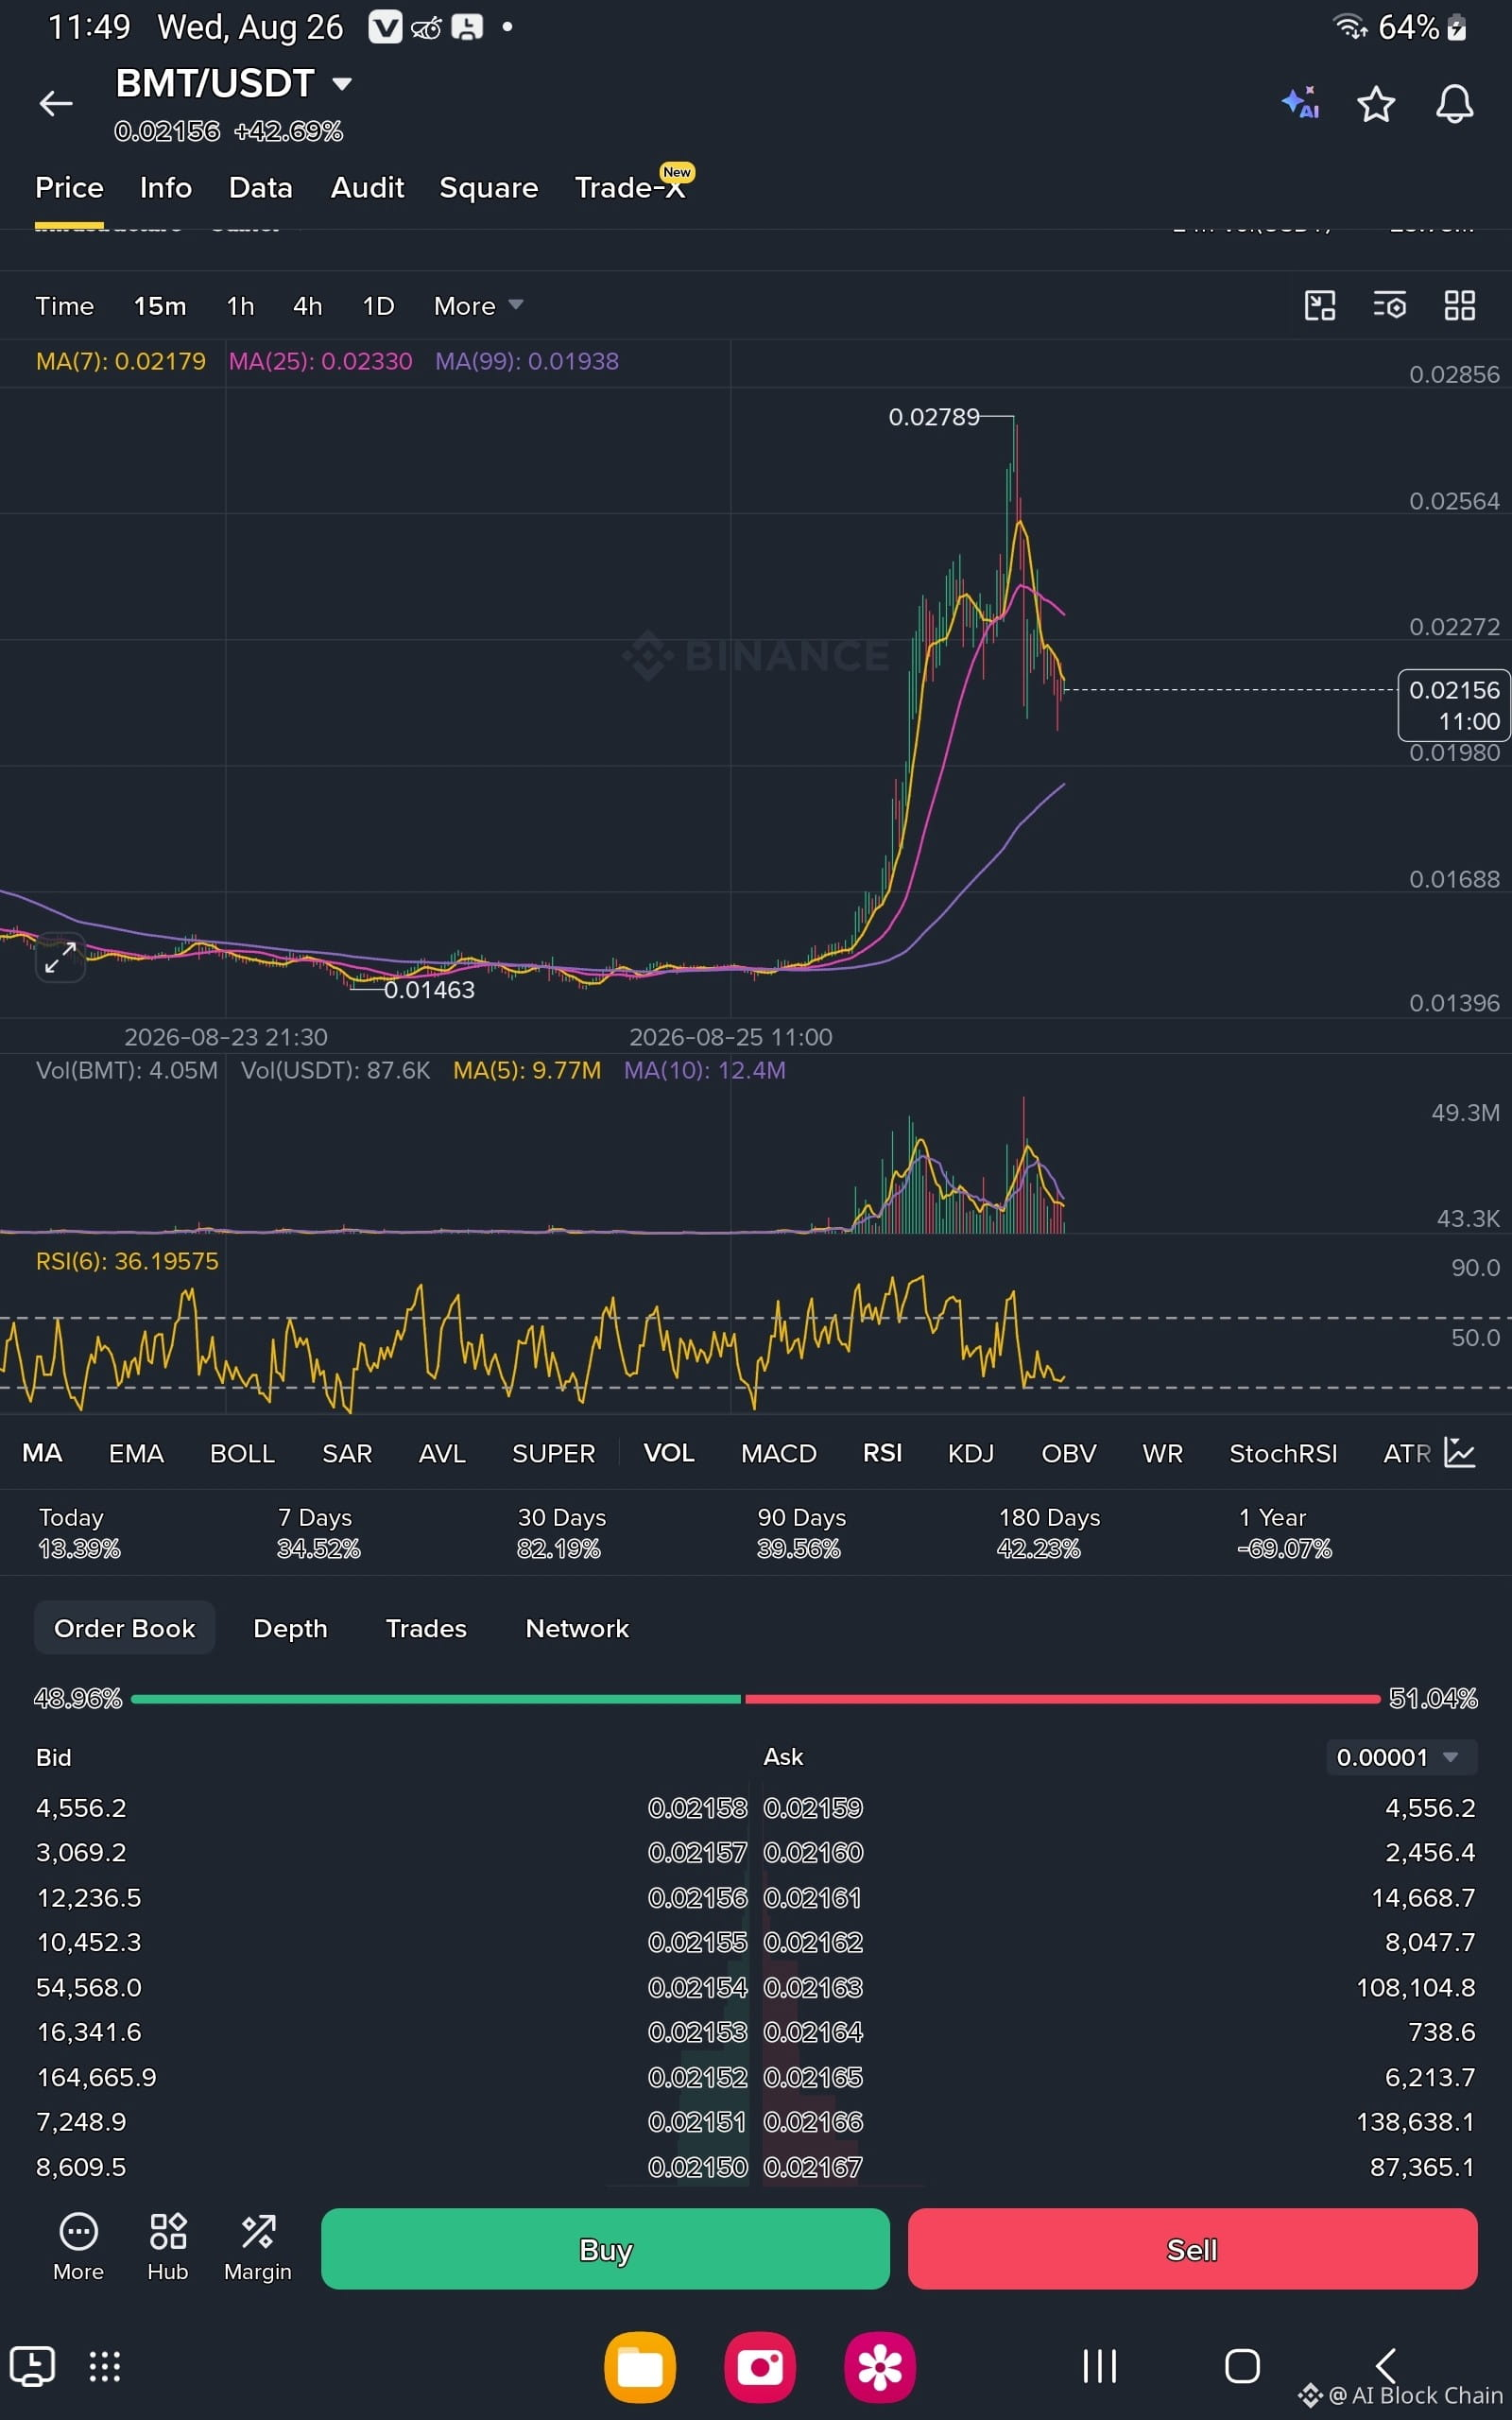Toggle the AVL indicator
This screenshot has height=2420, width=1512.
pos(442,1453)
